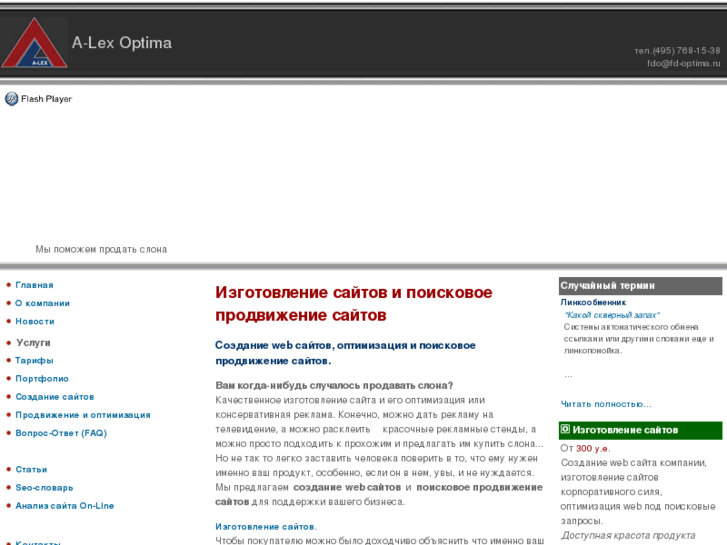The image size is (727, 545).
Task: Click the email fdo@fd-optima.ru
Action: coord(683,63)
